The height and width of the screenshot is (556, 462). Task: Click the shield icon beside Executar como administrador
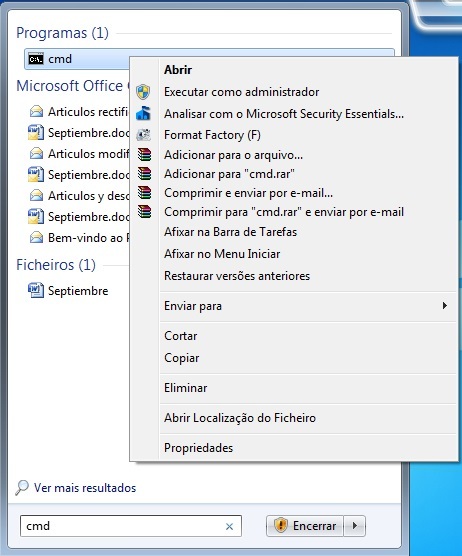143,92
